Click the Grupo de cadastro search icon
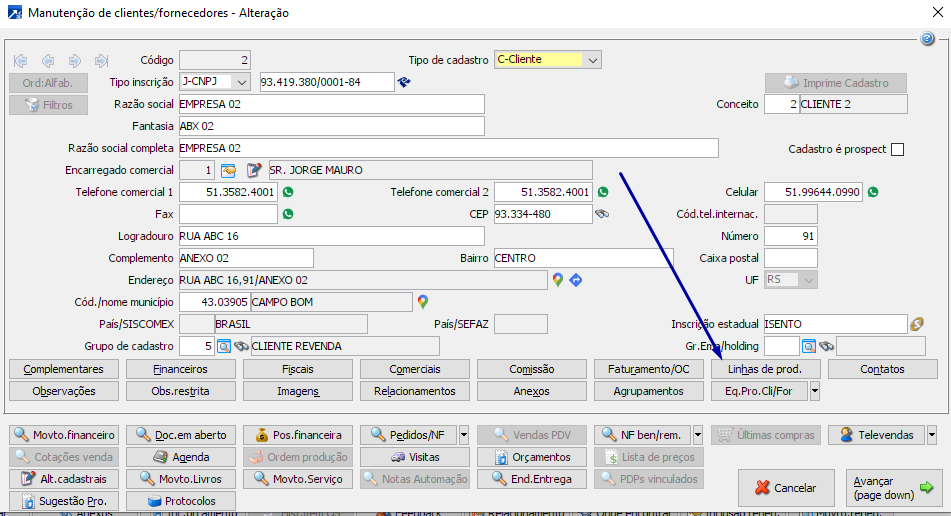 [x=224, y=346]
